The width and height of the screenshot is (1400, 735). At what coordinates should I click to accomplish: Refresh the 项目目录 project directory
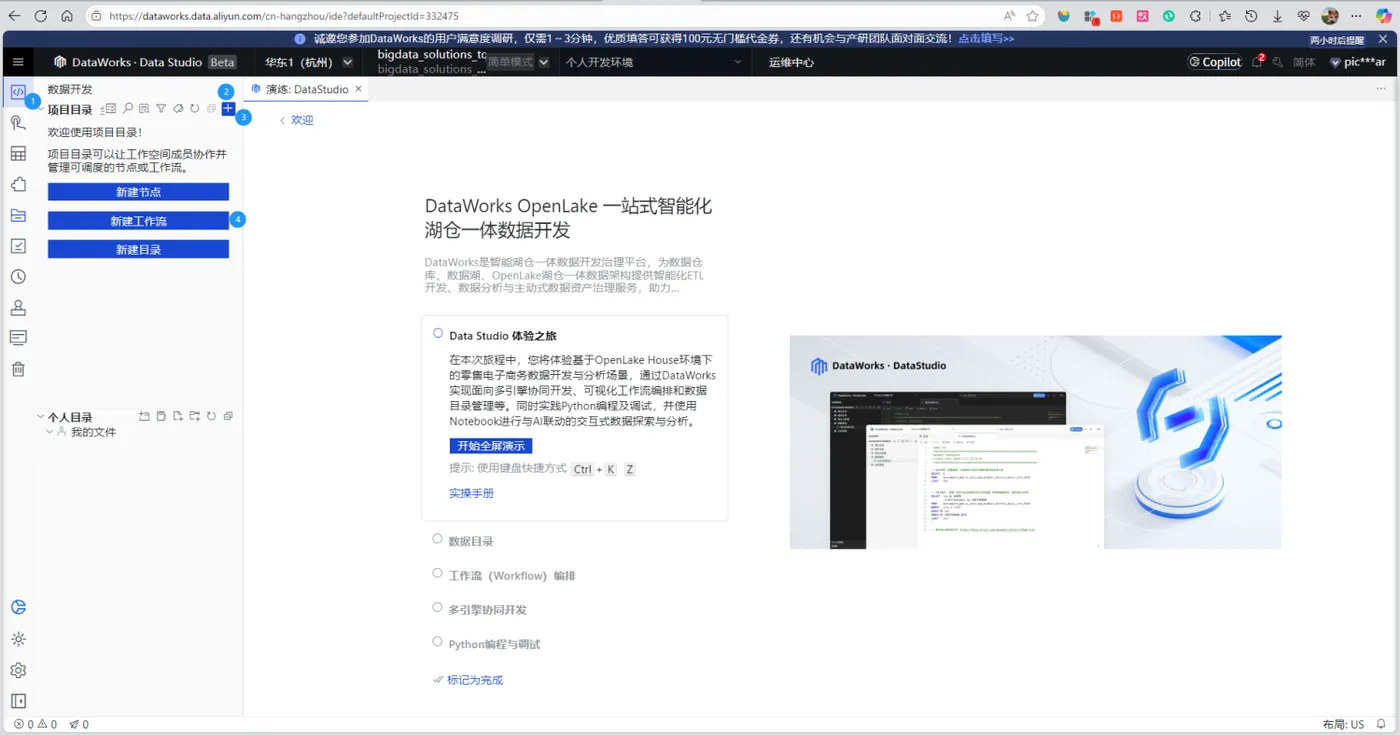pyautogui.click(x=194, y=109)
